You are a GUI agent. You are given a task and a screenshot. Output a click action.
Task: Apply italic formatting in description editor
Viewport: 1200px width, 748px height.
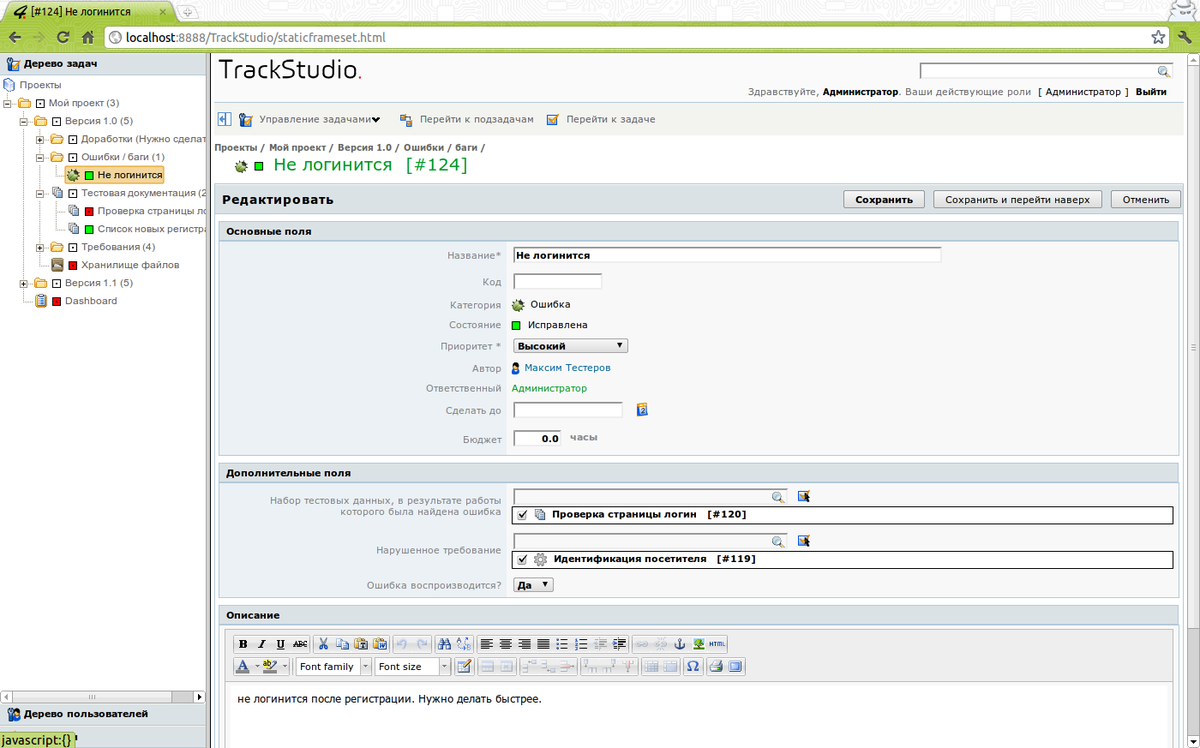click(262, 644)
